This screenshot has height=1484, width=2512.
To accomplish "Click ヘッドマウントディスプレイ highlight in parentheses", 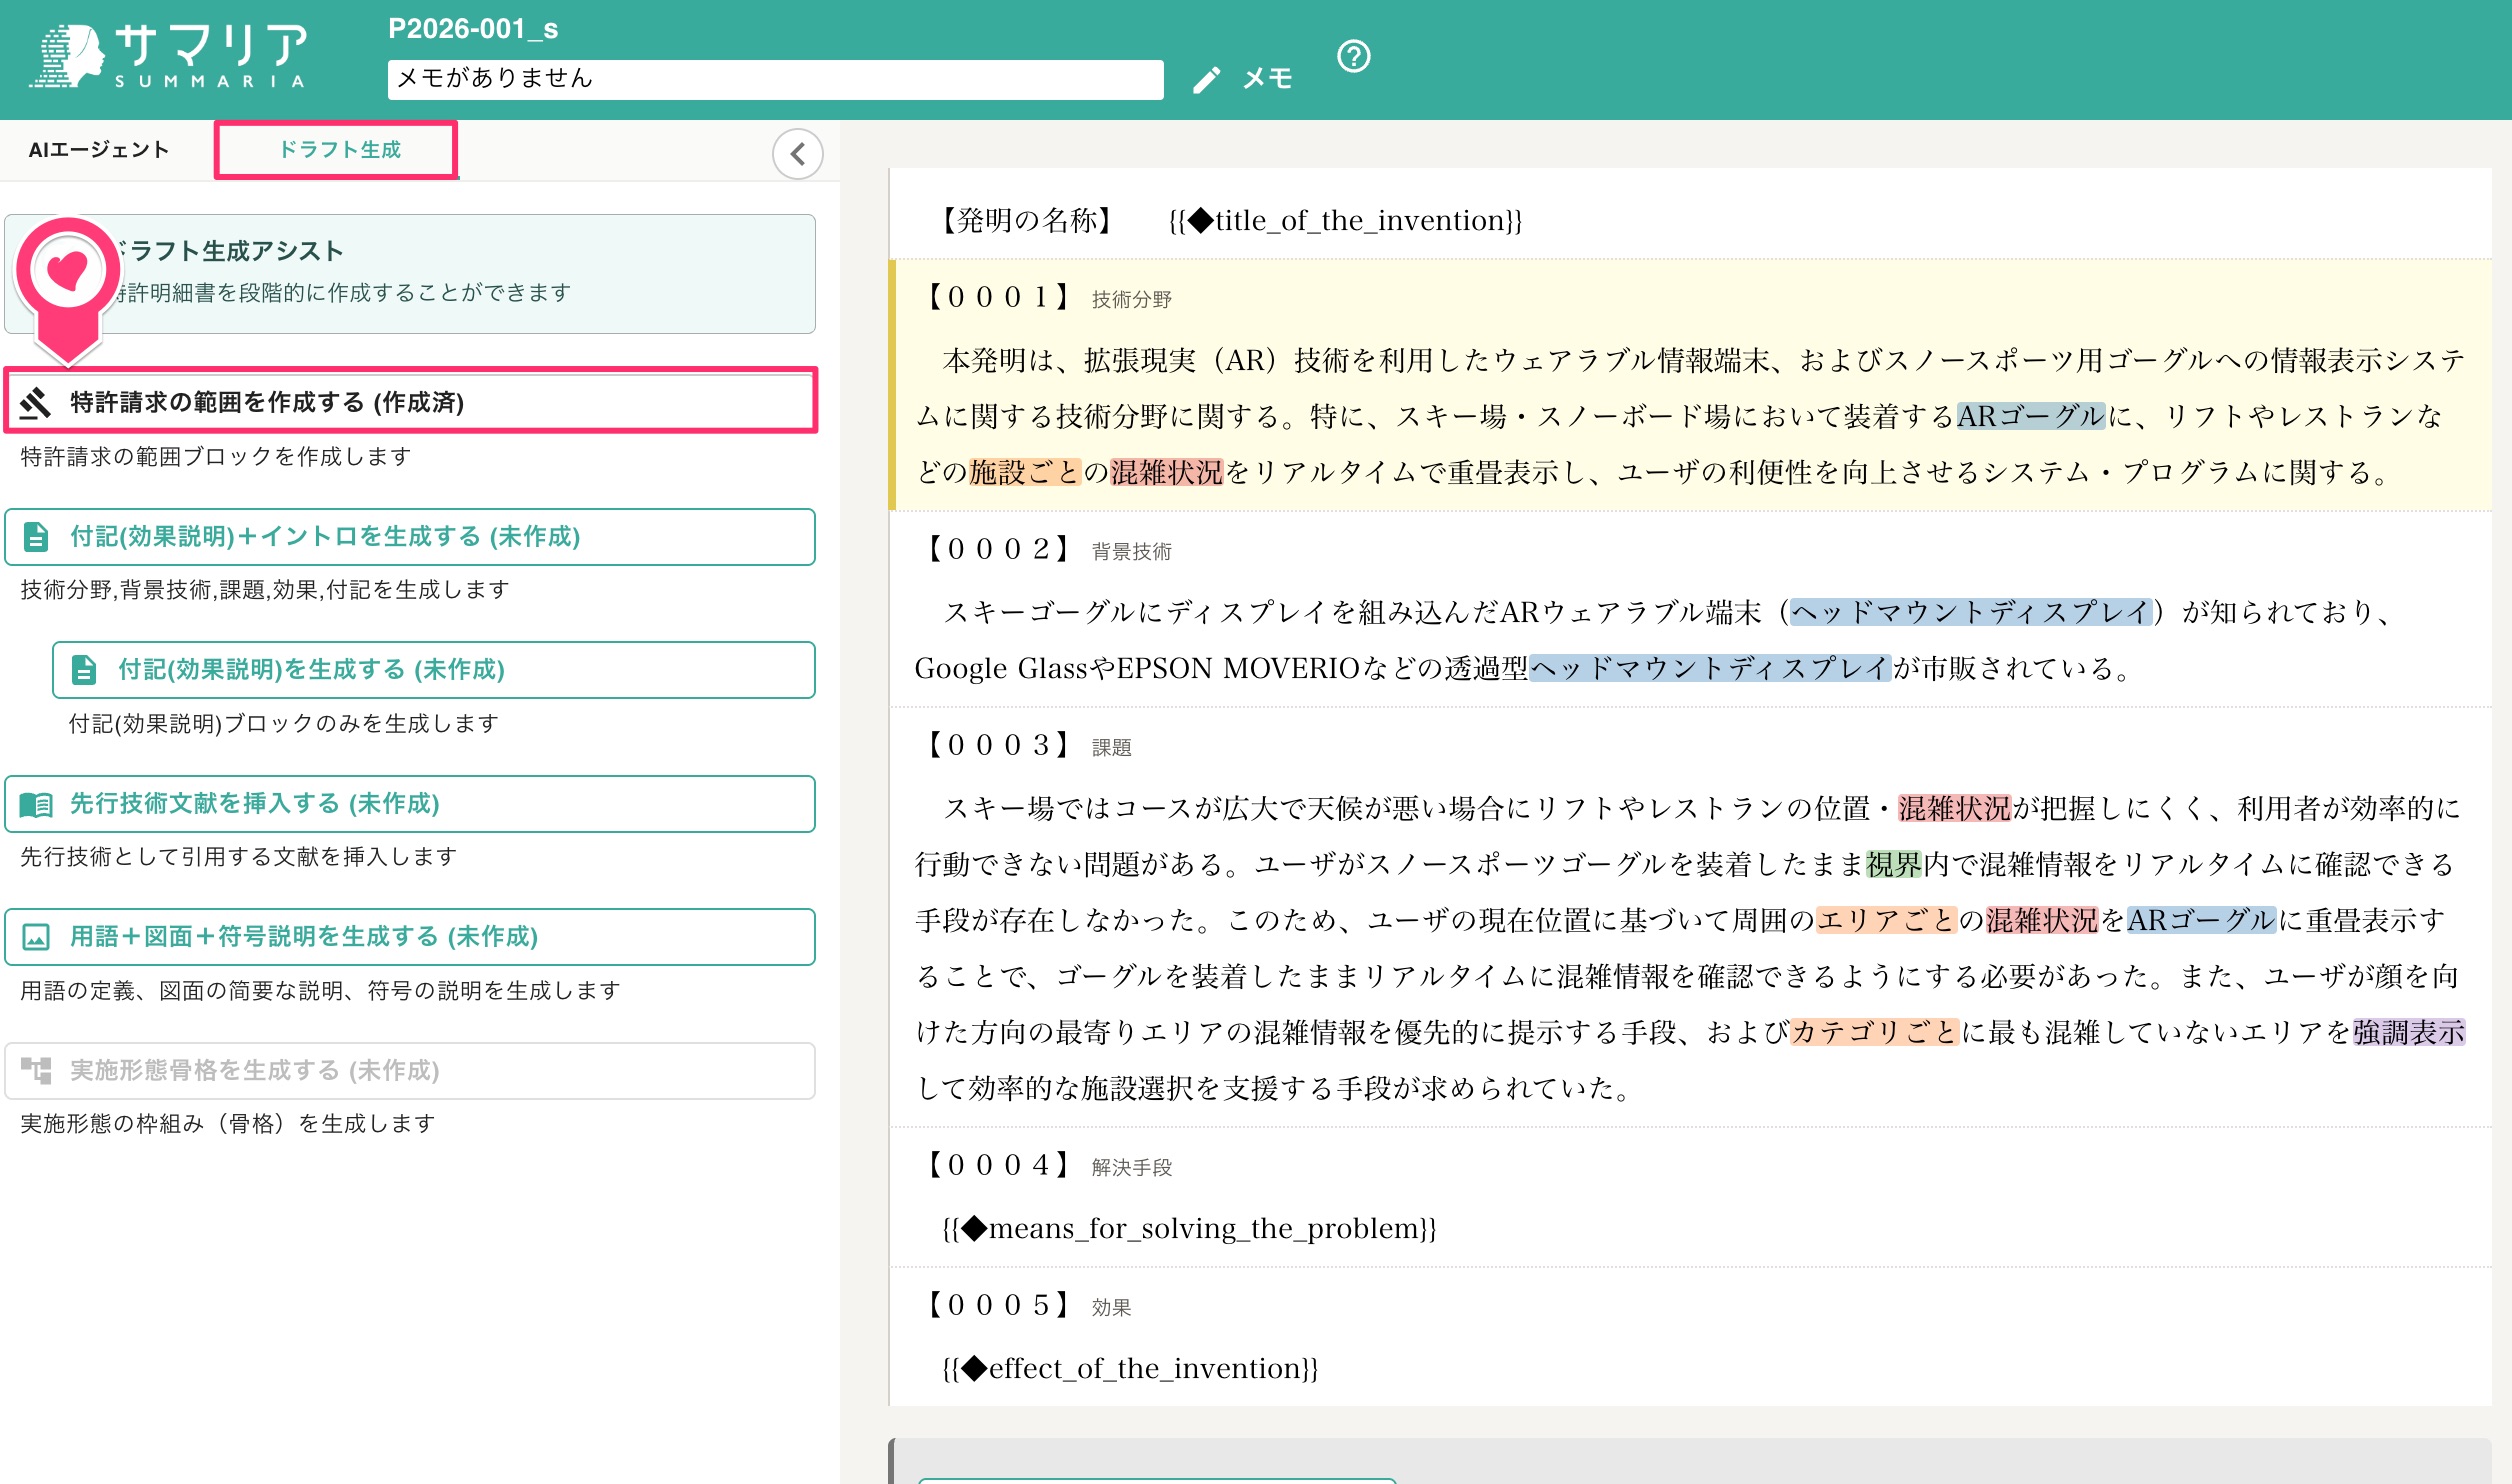I will pos(1970,612).
